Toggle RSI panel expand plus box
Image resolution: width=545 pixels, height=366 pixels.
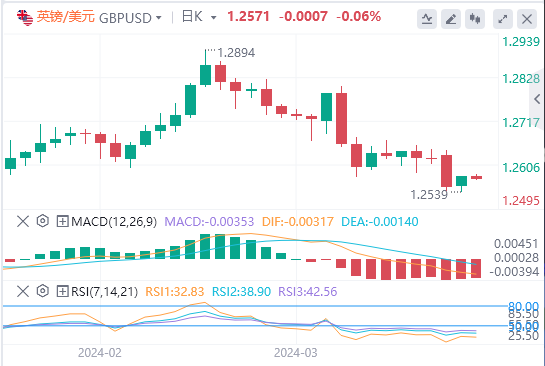pos(62,291)
